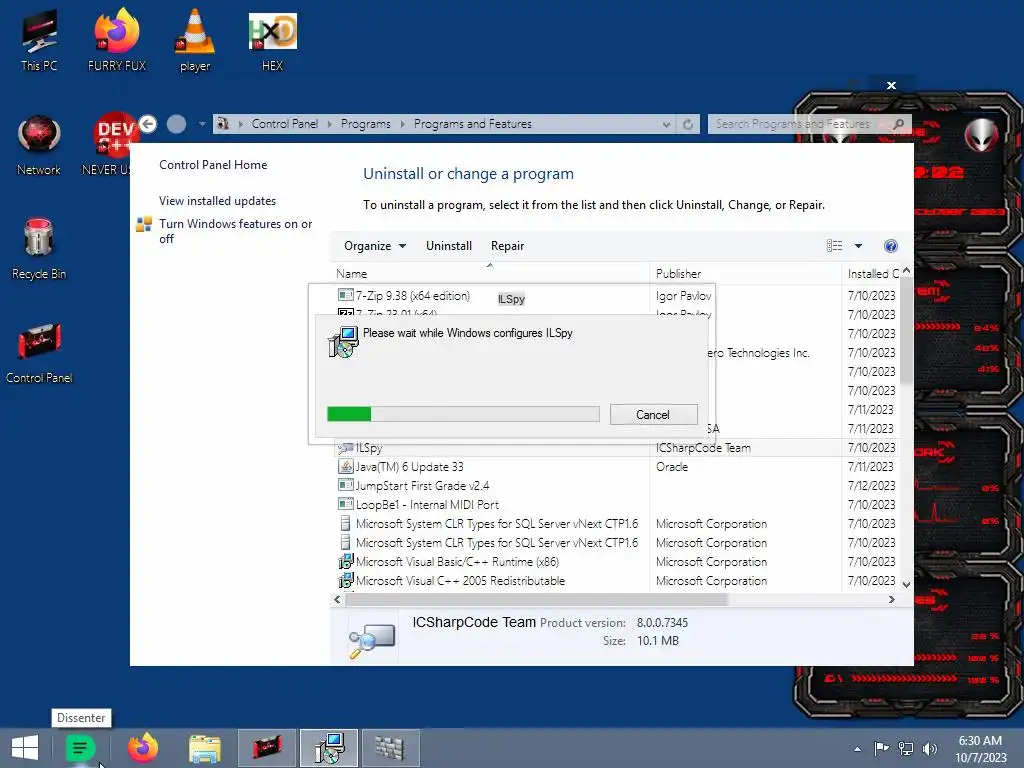
Task: Click ICSharpCode Team publisher cell
Action: 703,448
